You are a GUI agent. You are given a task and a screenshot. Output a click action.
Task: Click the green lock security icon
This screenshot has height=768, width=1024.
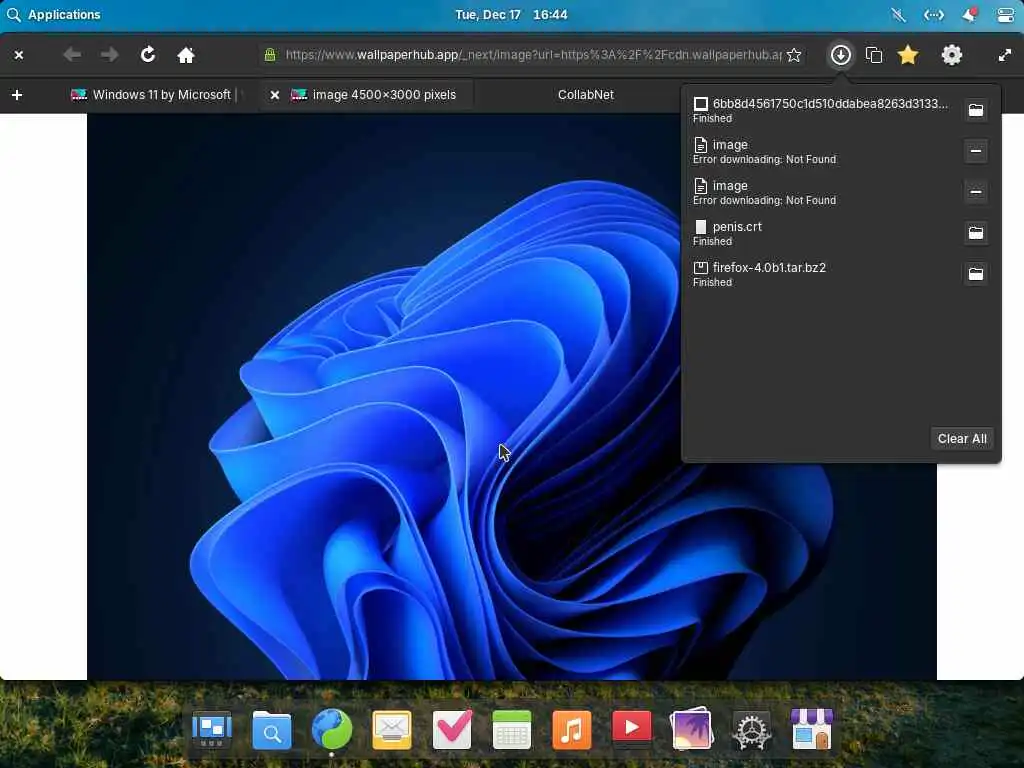point(270,55)
